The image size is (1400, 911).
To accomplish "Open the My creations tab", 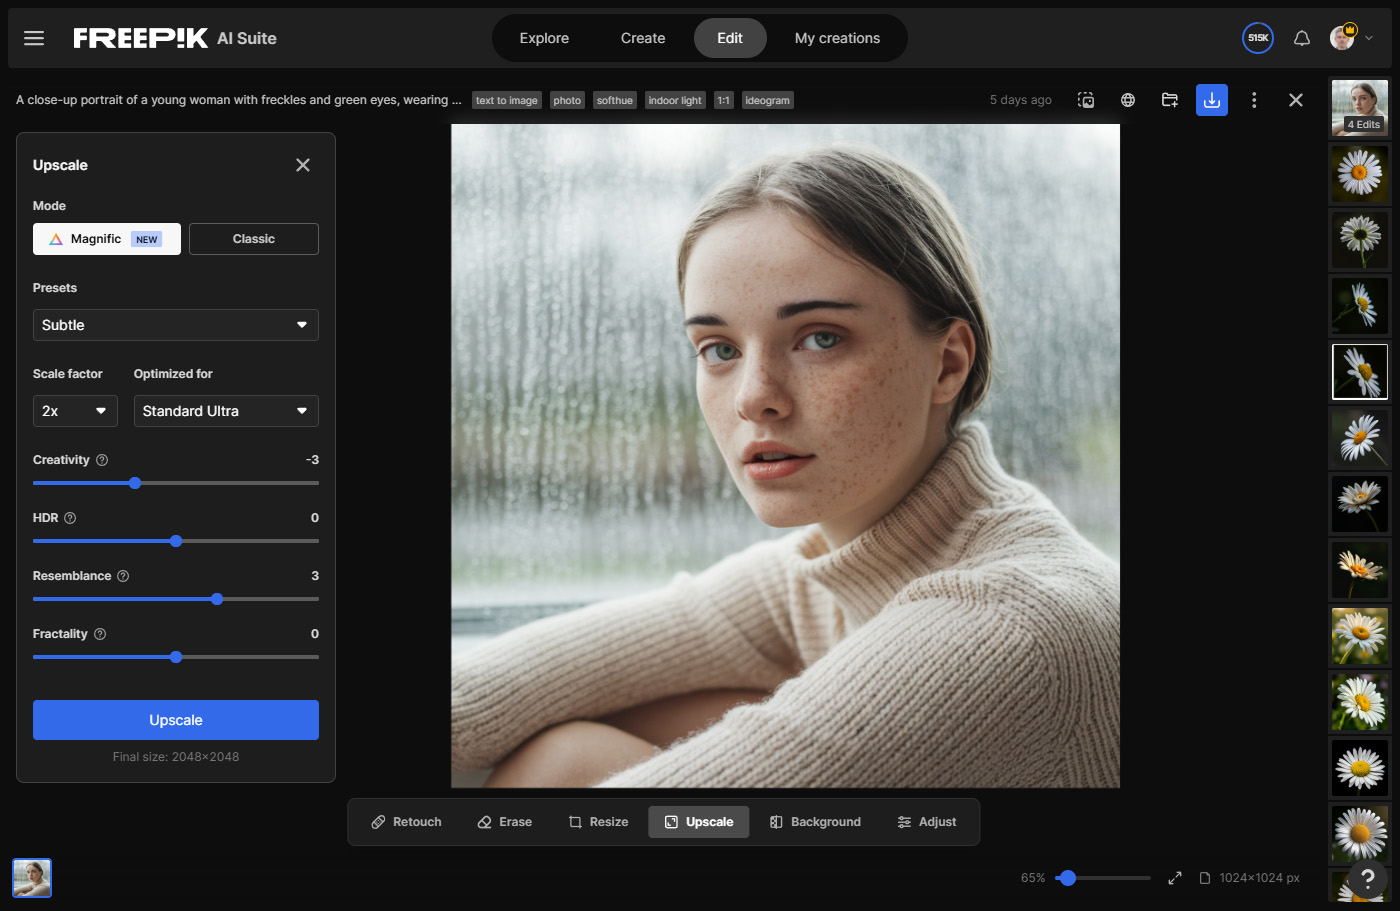I will coord(837,38).
